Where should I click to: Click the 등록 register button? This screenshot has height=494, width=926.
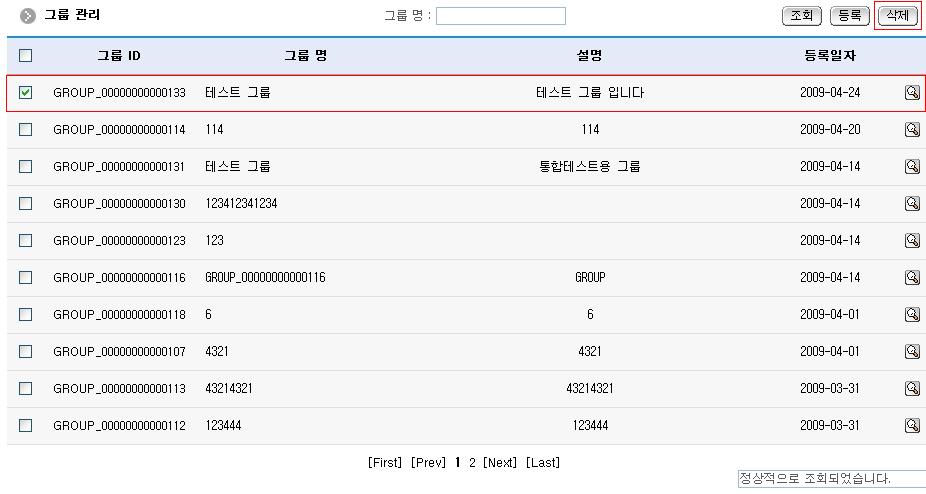849,16
